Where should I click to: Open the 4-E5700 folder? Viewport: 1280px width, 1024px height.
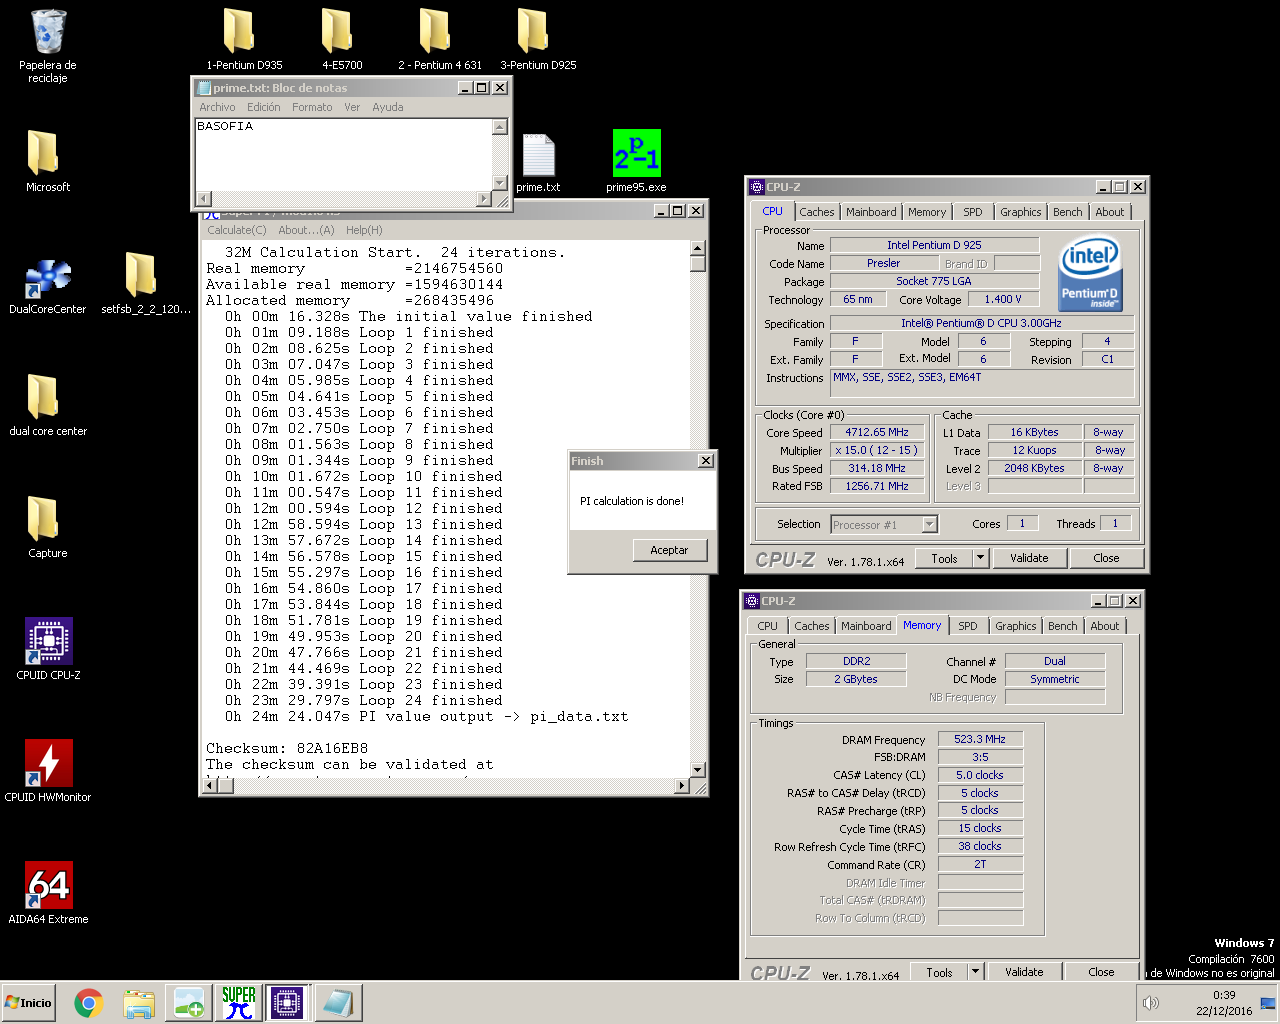coord(340,40)
